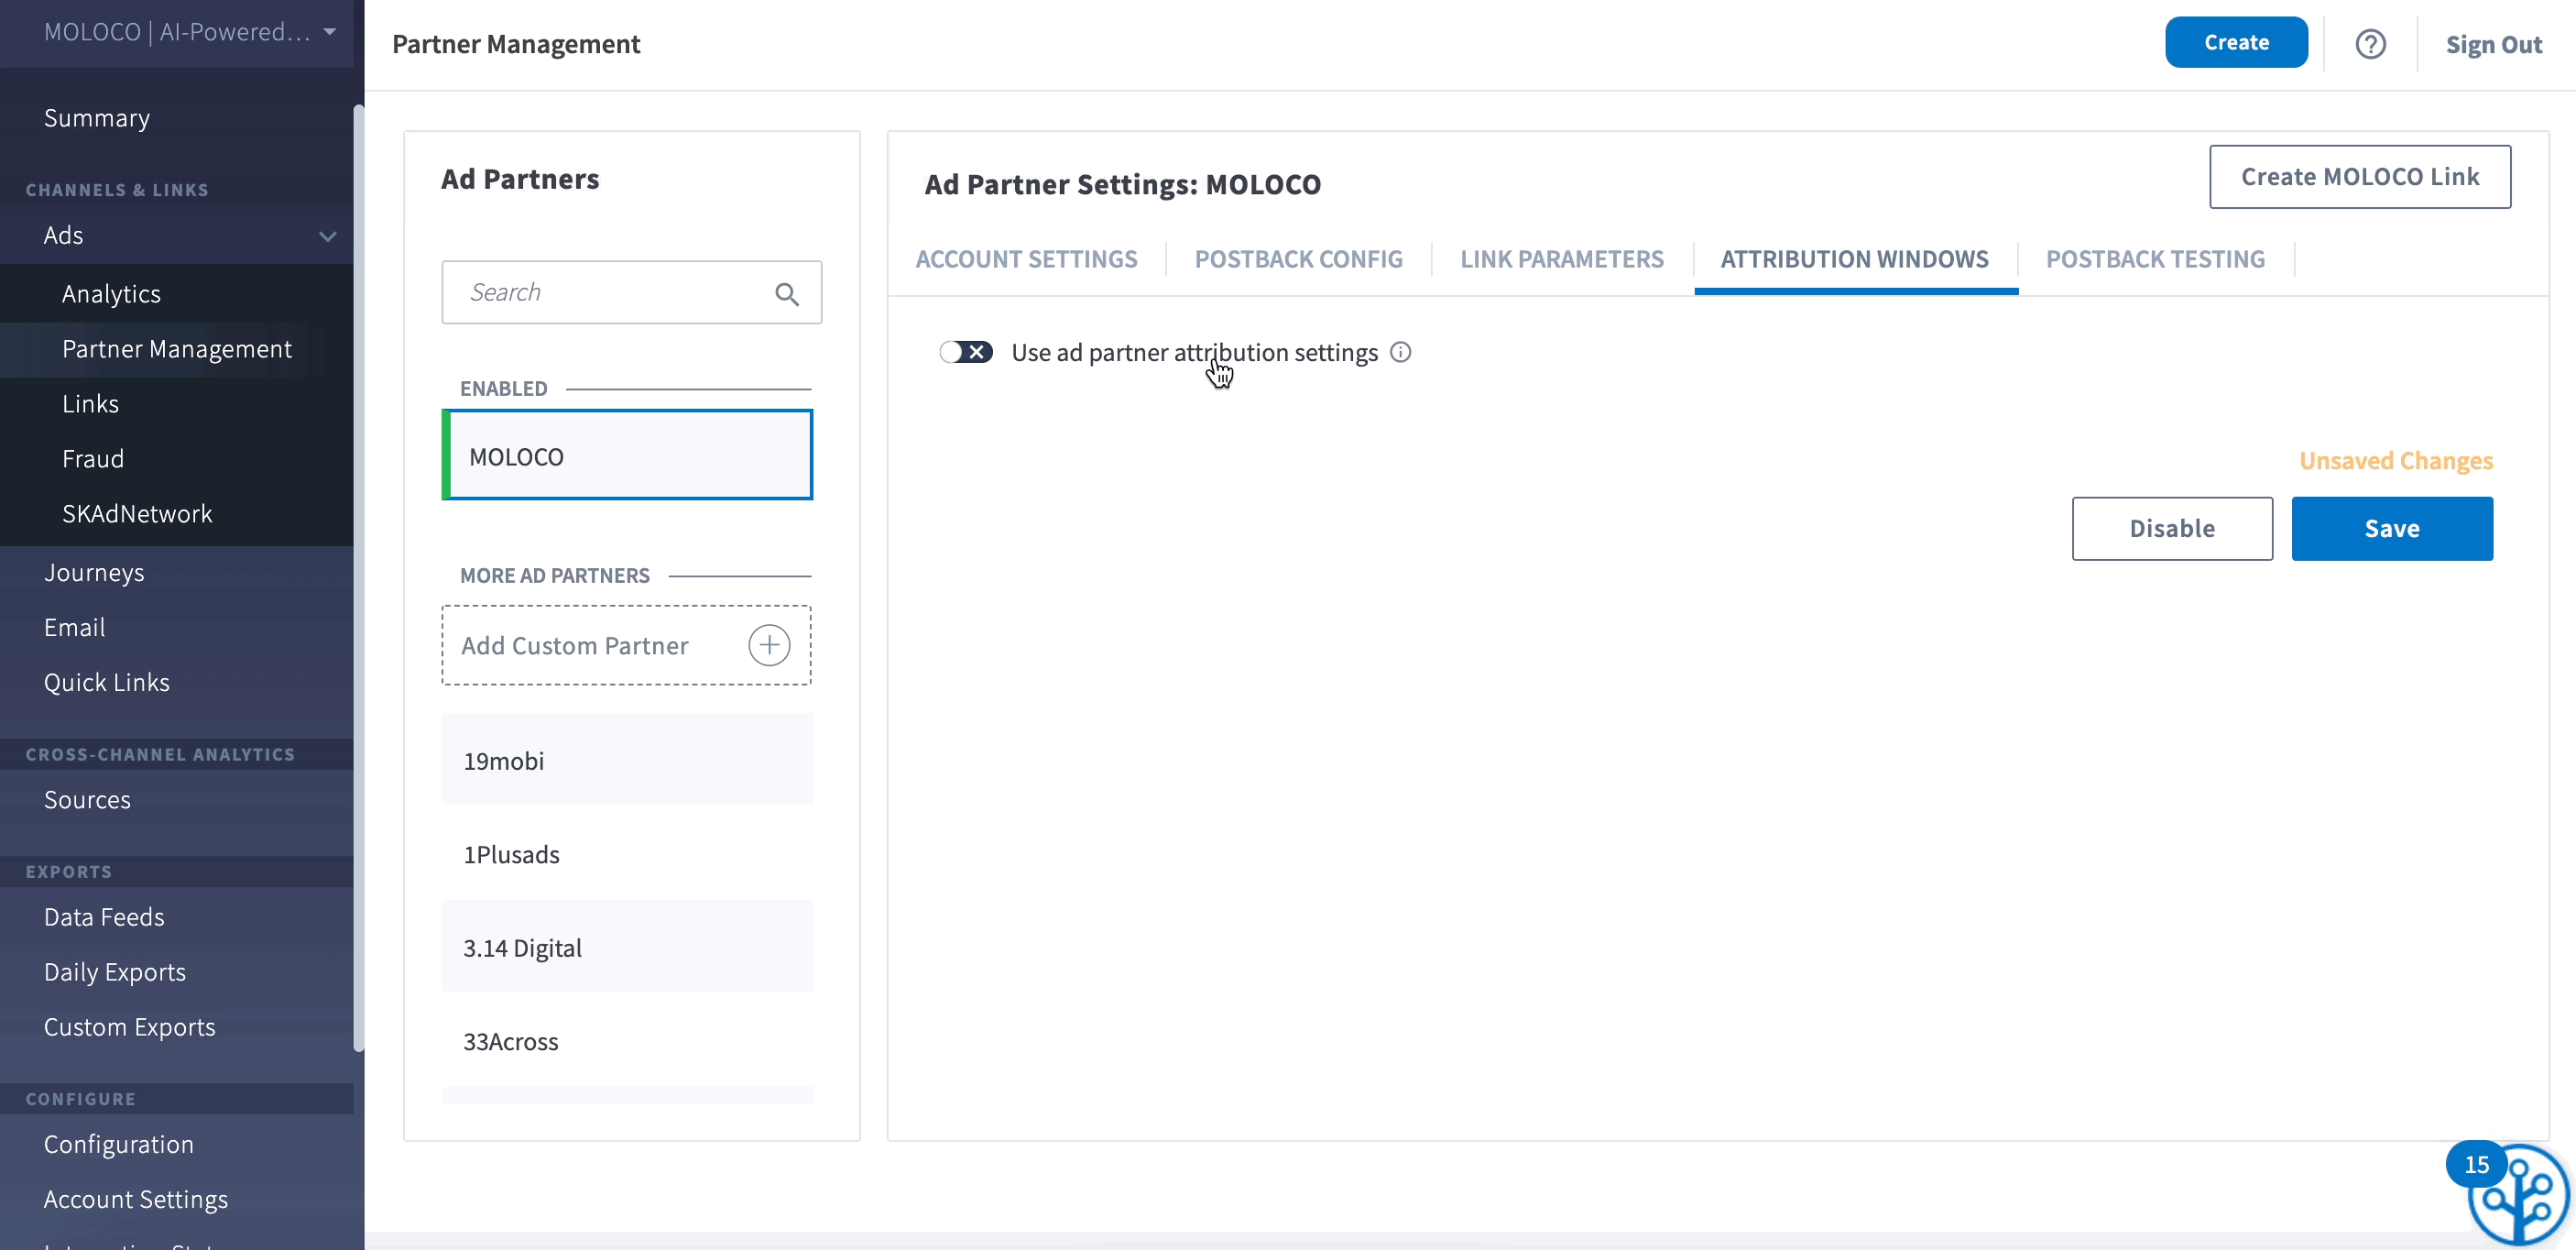Collapse the Ads section chevron
This screenshot has width=2576, height=1250.
point(327,237)
